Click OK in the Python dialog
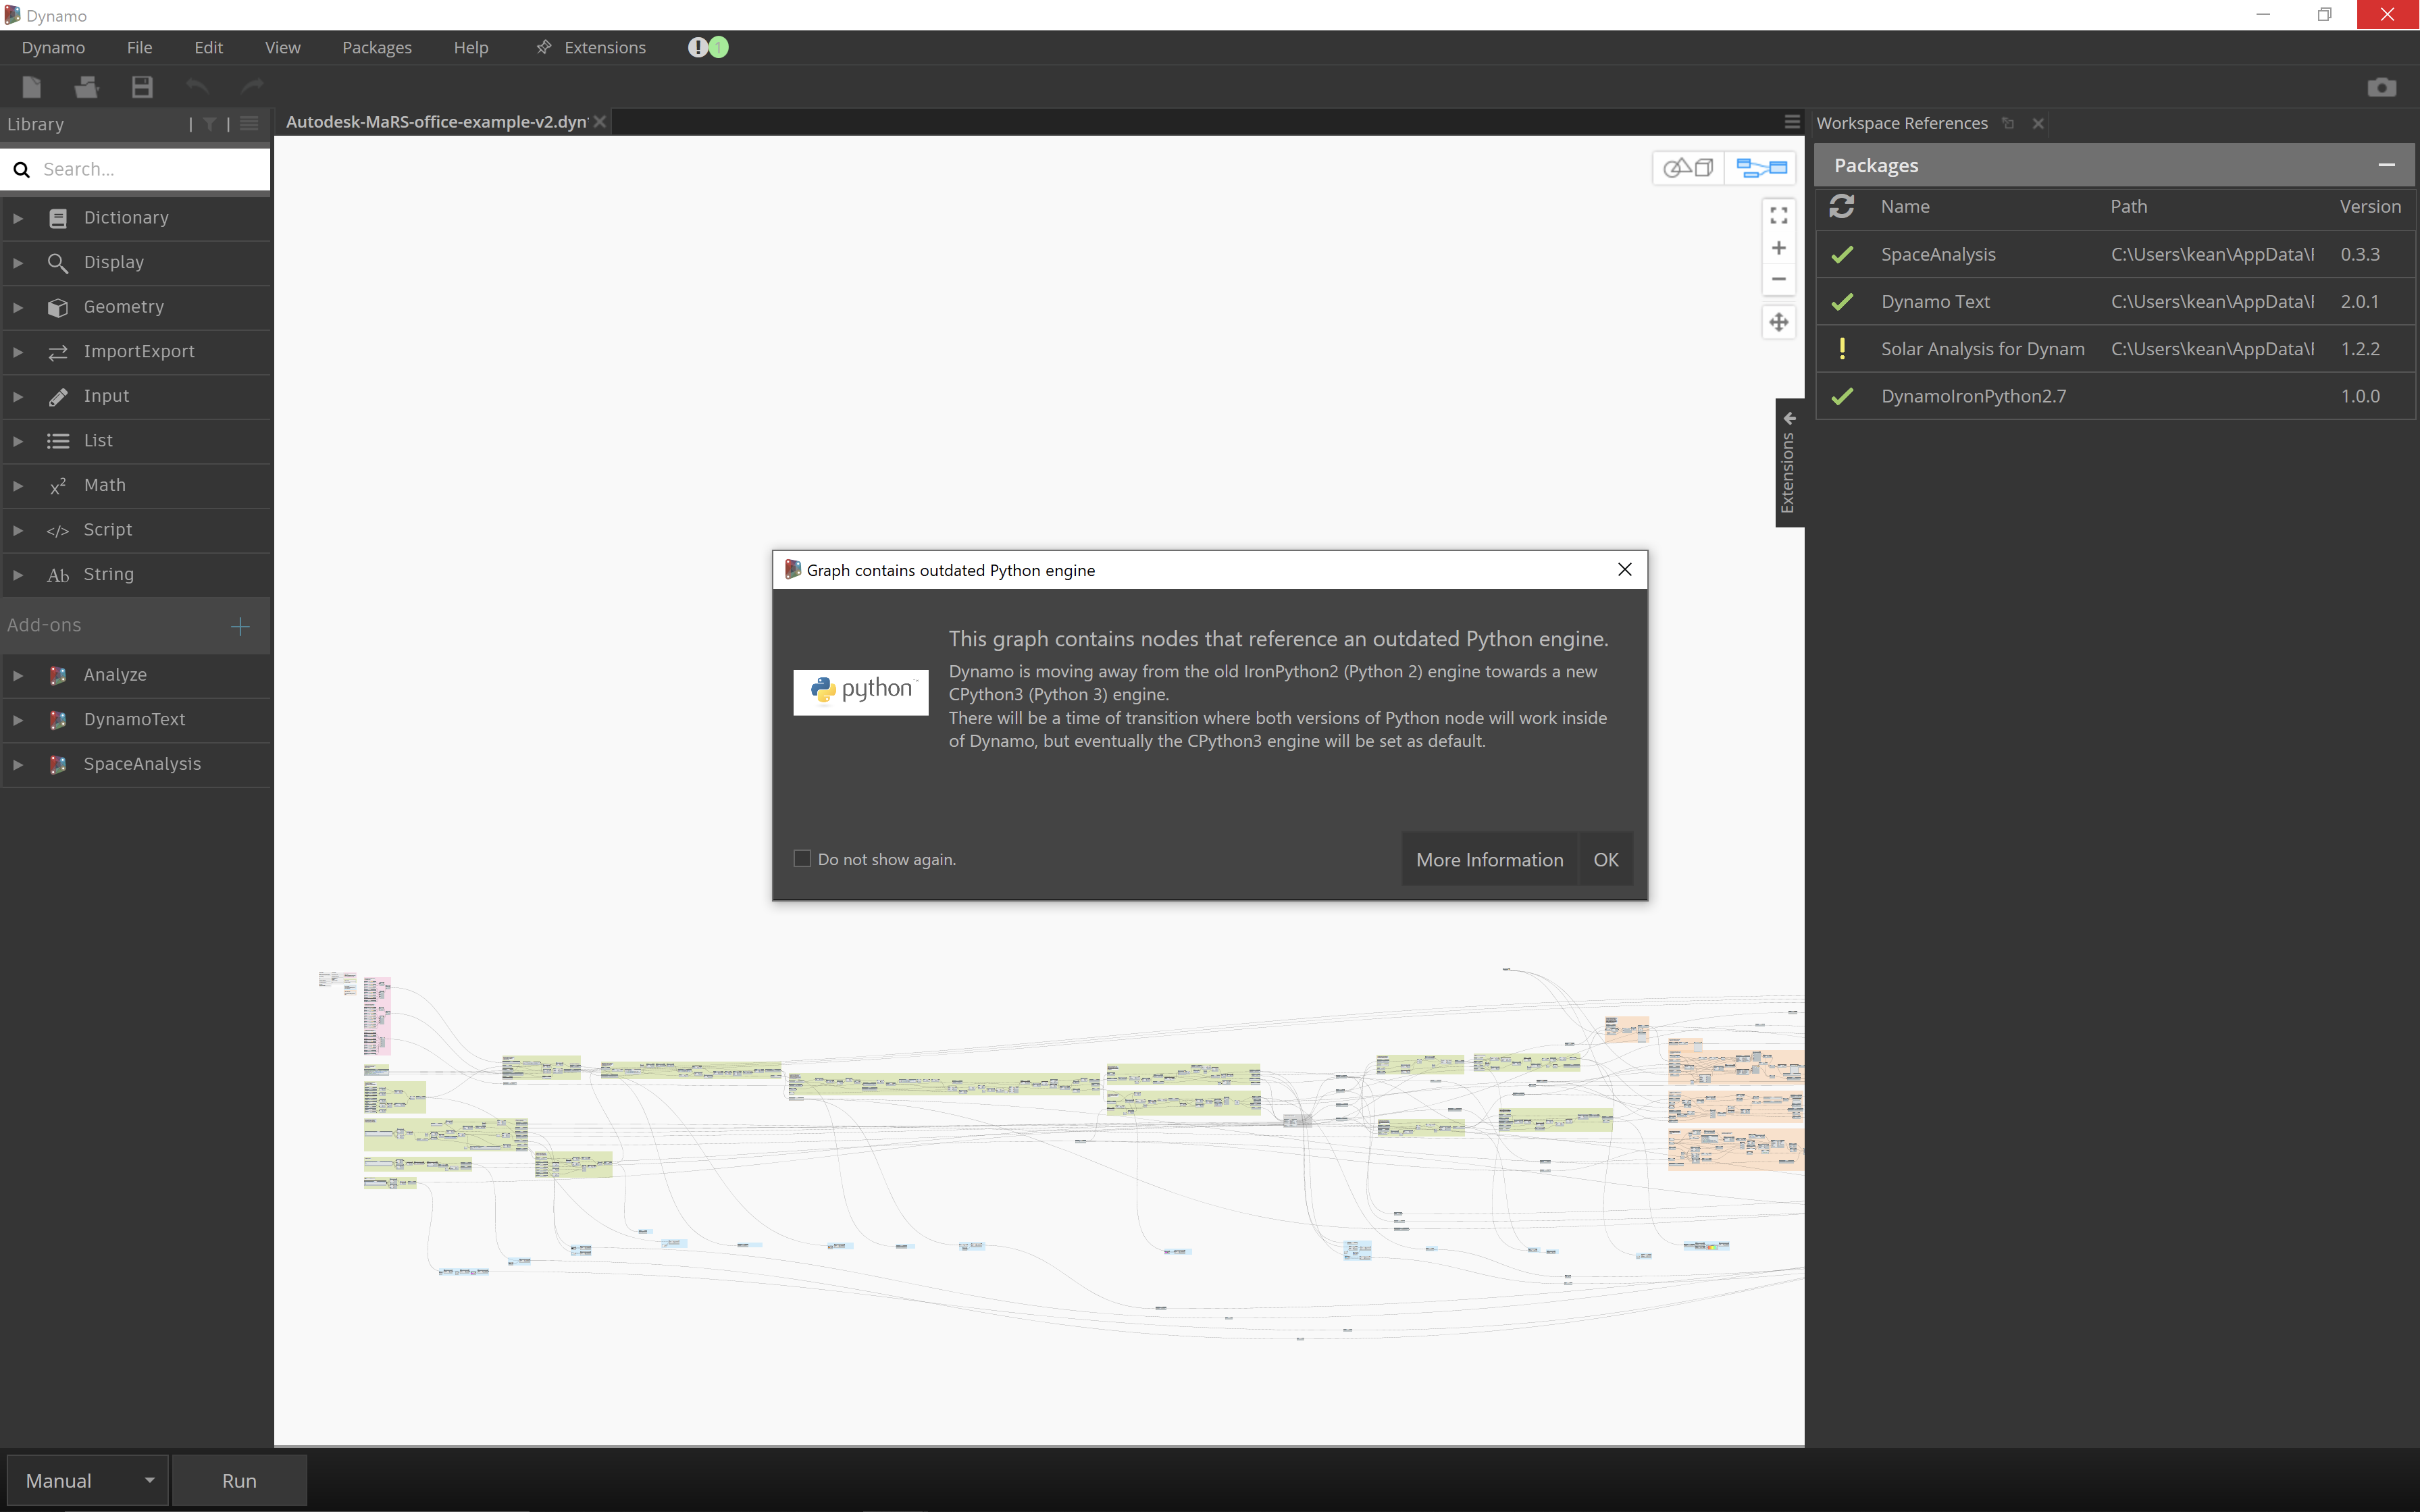The image size is (2420, 1512). click(x=1605, y=860)
